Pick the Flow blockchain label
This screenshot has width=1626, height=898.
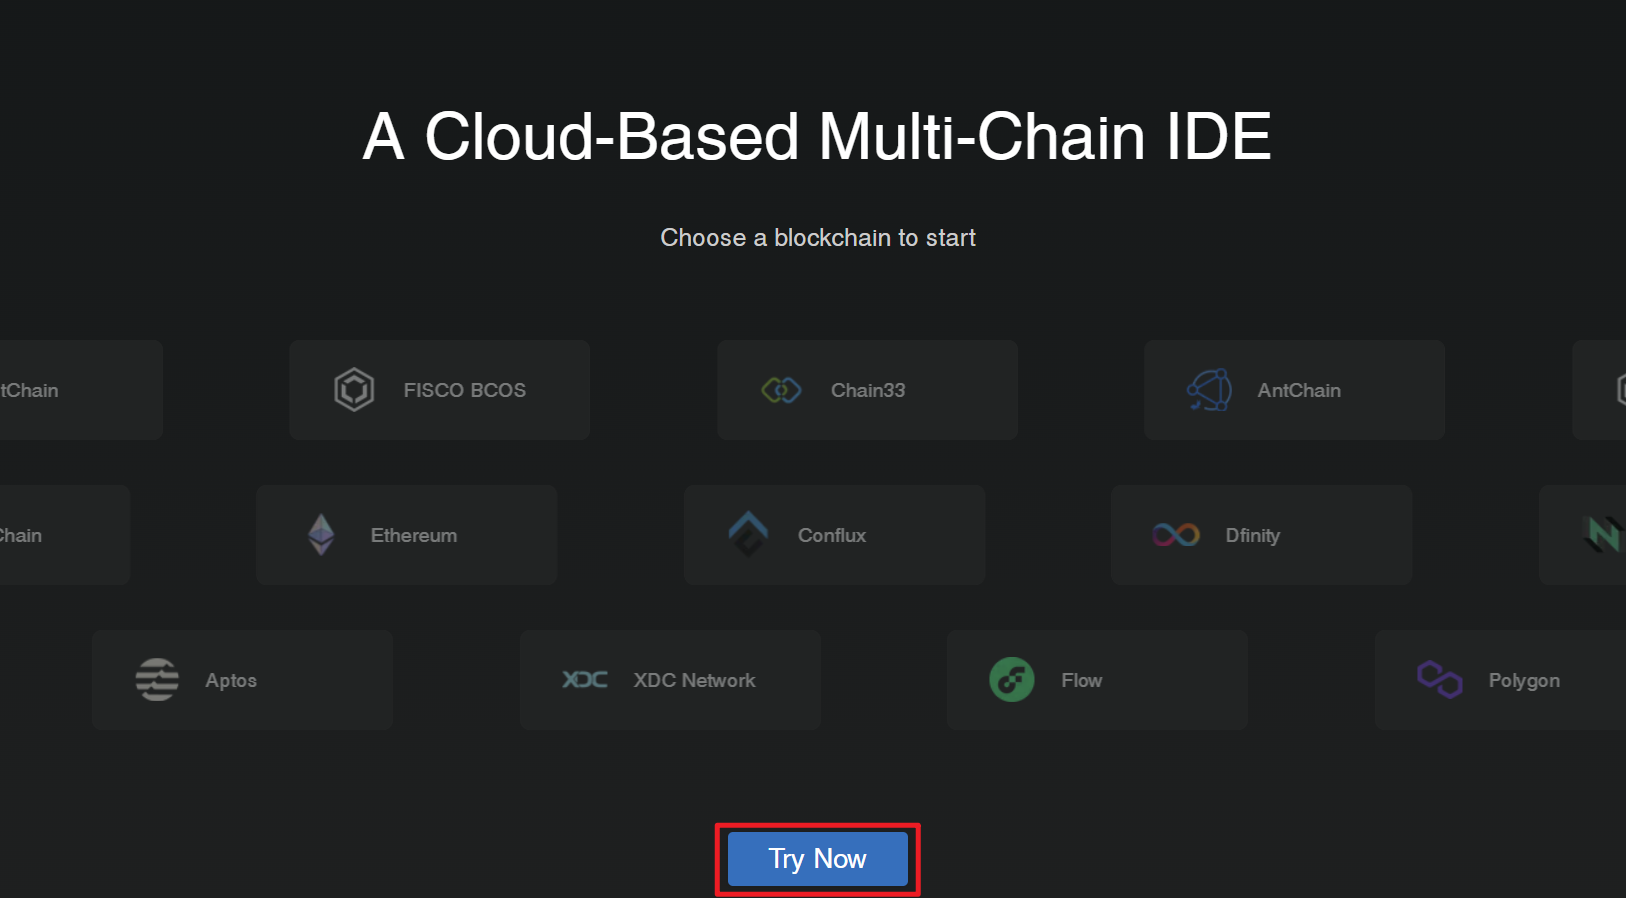coord(1082,680)
